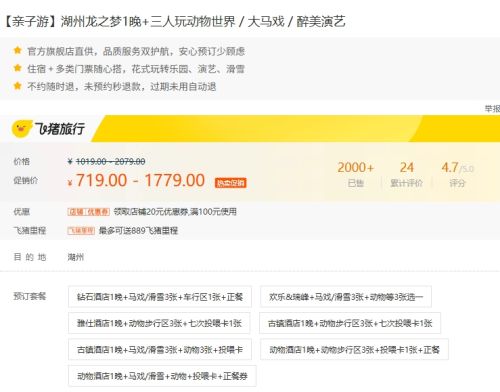The height and width of the screenshot is (392, 500).
Task: Open the 举报 report link
Action: pyautogui.click(x=492, y=109)
